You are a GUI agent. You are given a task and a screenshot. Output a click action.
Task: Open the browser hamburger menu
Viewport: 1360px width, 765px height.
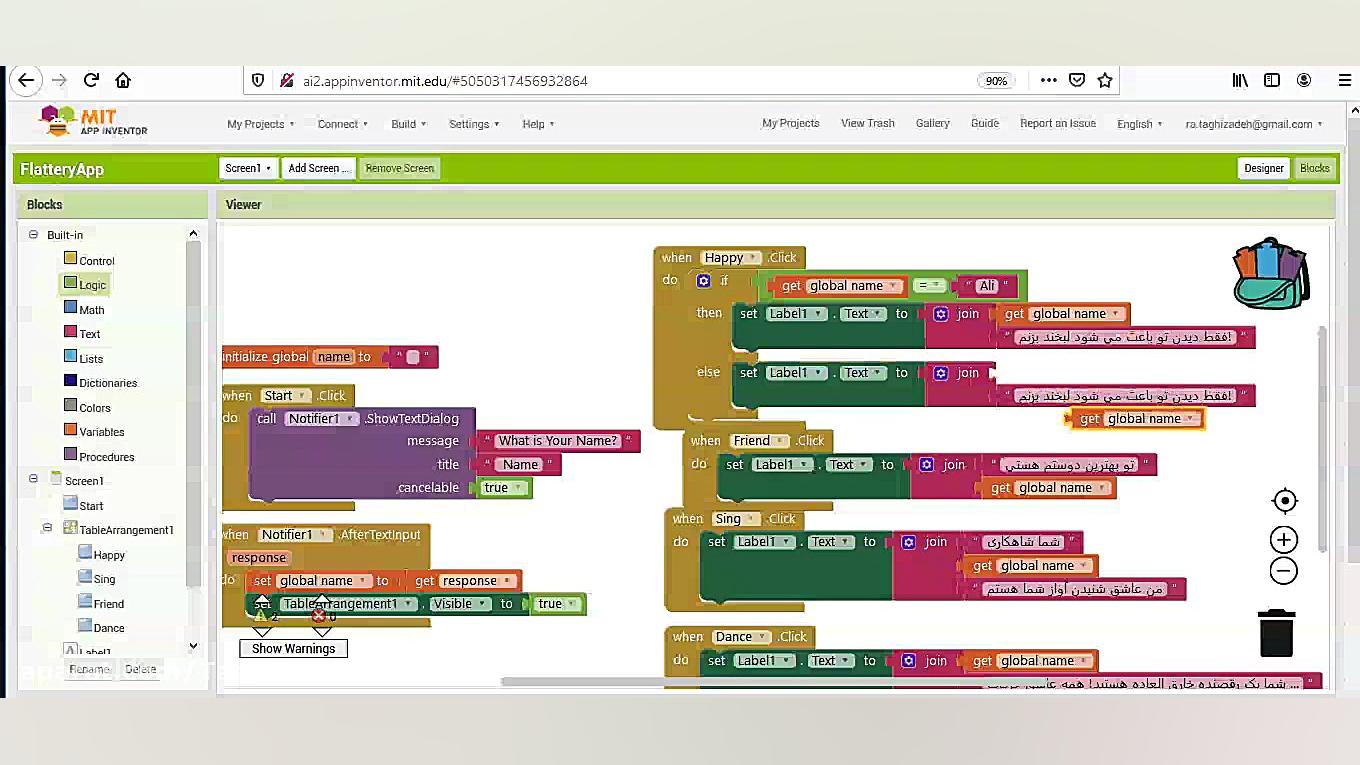coord(1345,80)
